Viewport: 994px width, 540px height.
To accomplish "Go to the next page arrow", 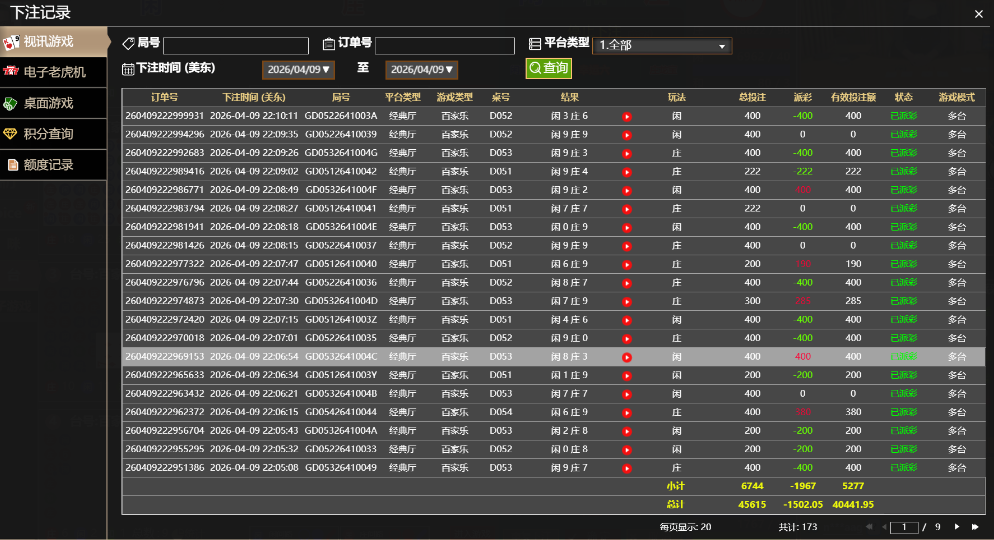I will pyautogui.click(x=957, y=526).
